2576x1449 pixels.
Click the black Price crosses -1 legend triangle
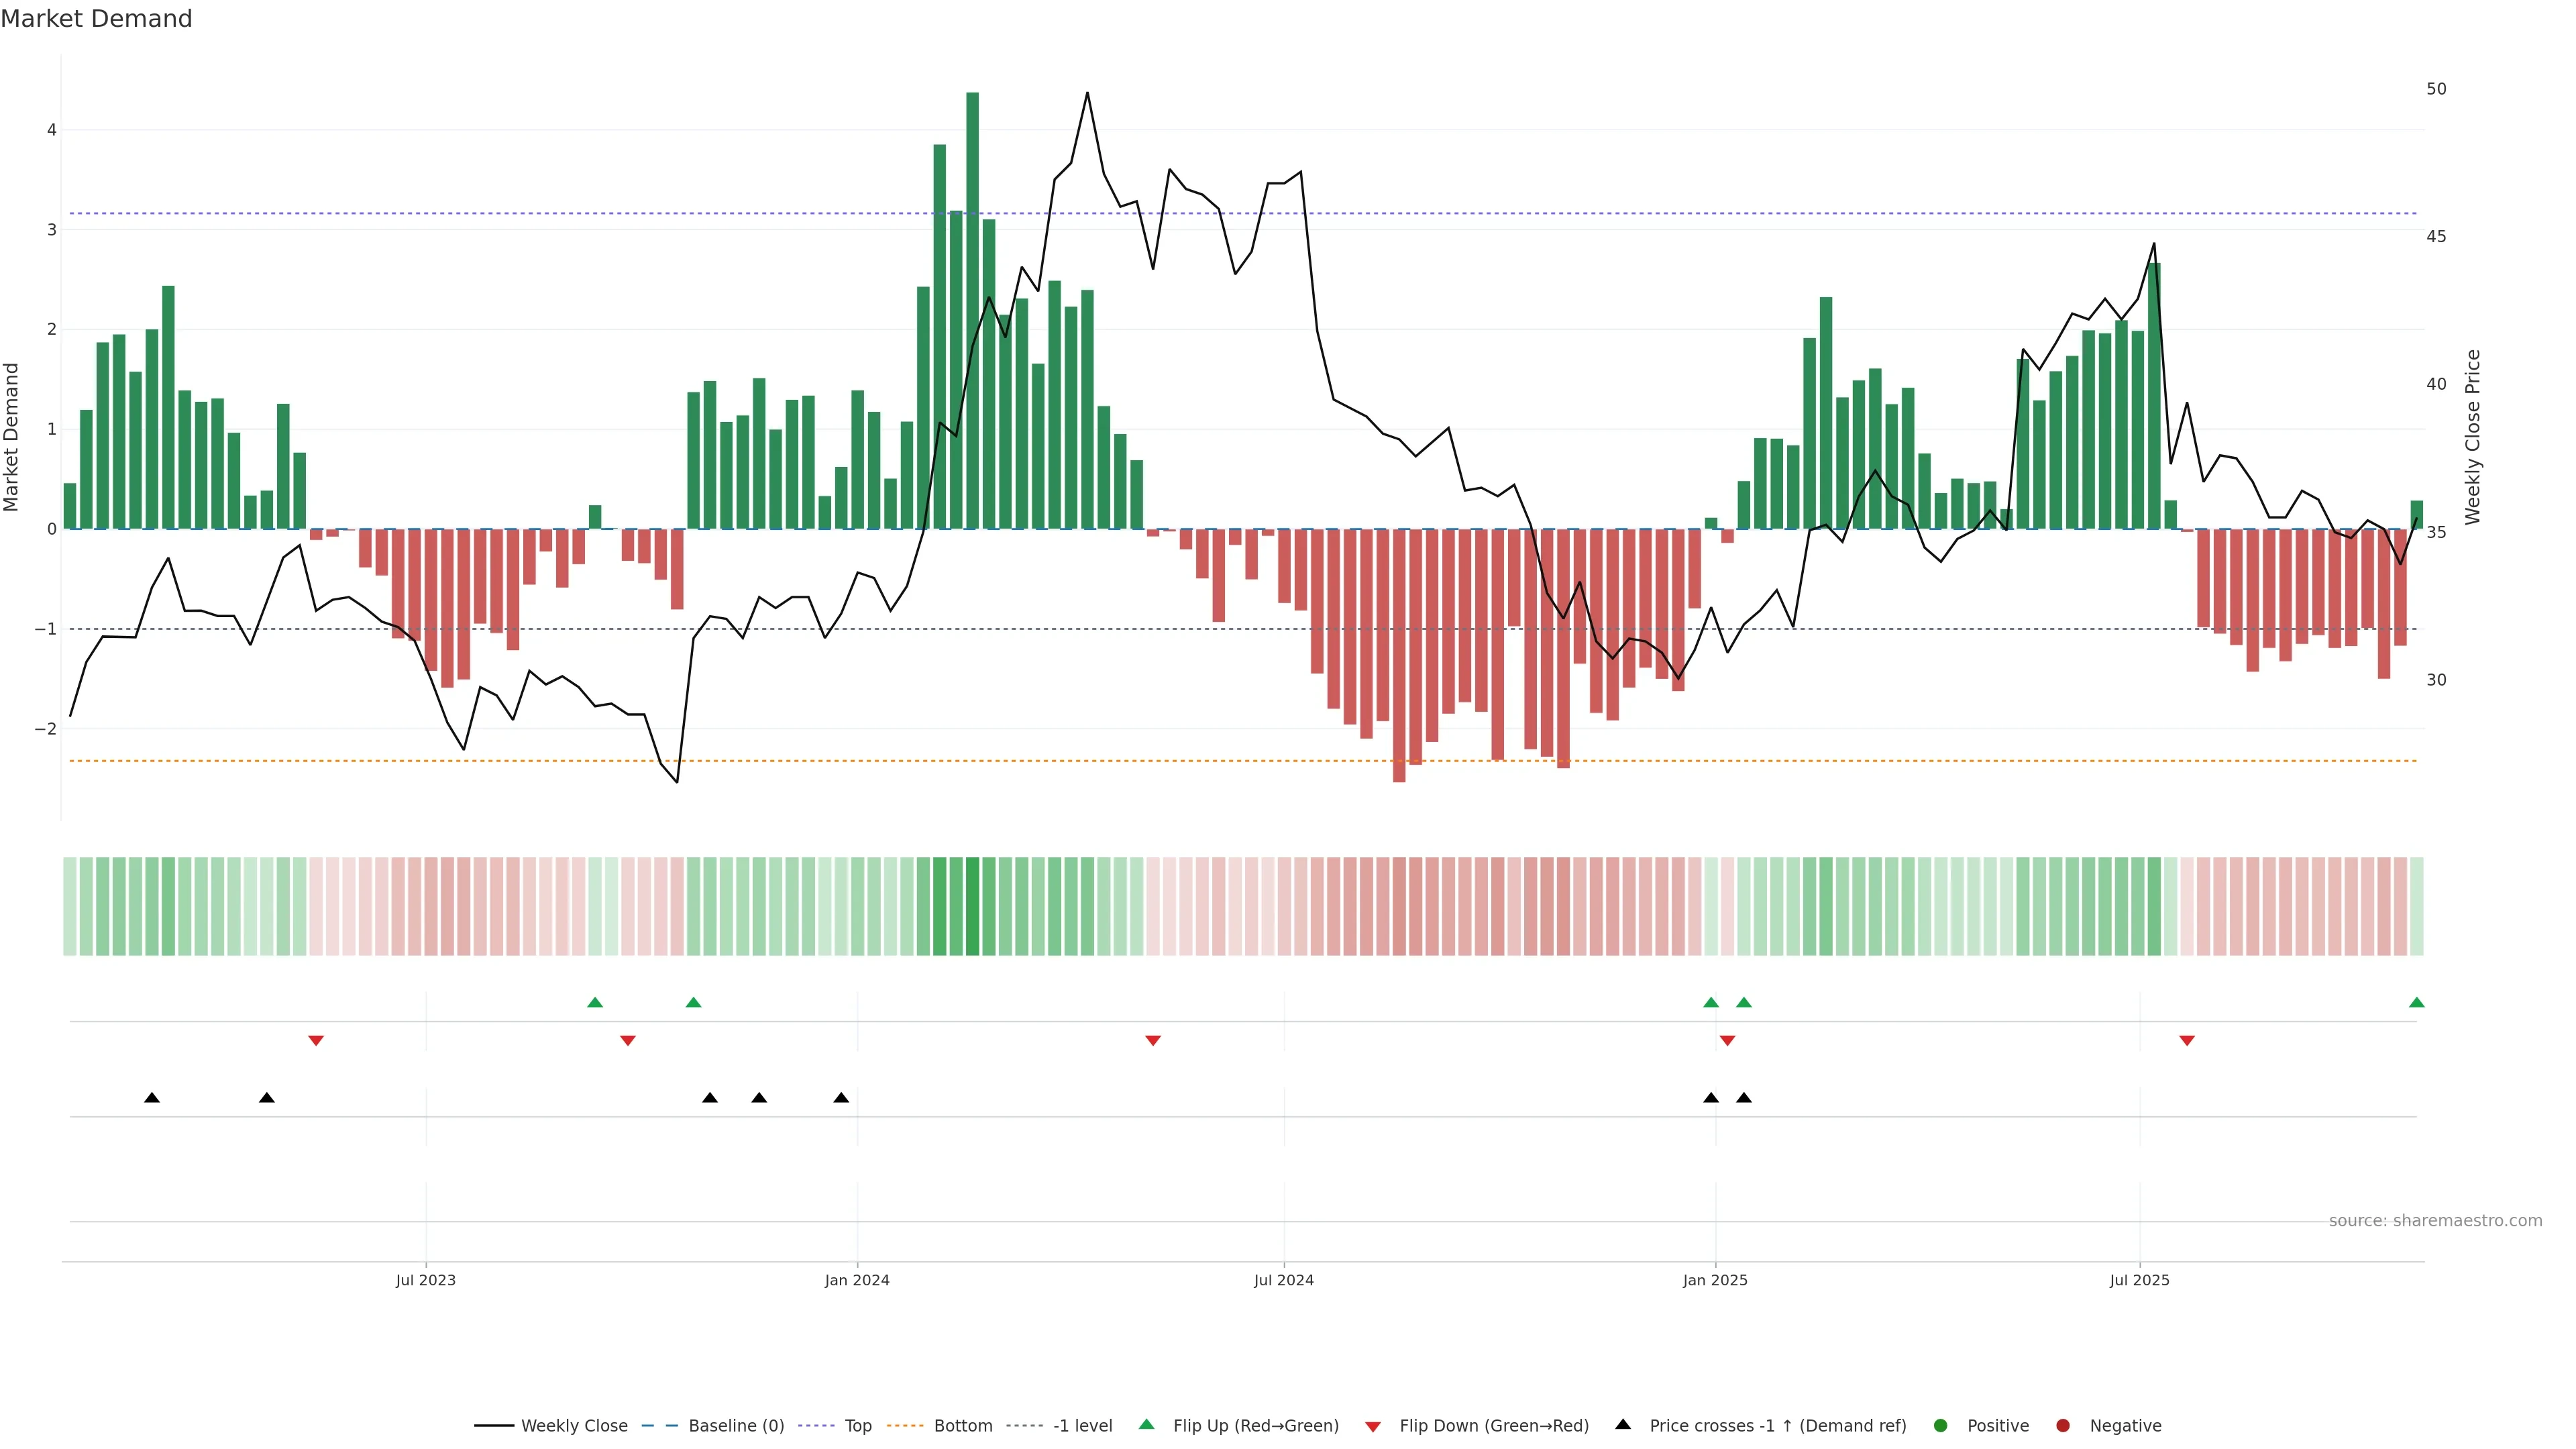coord(1623,1425)
